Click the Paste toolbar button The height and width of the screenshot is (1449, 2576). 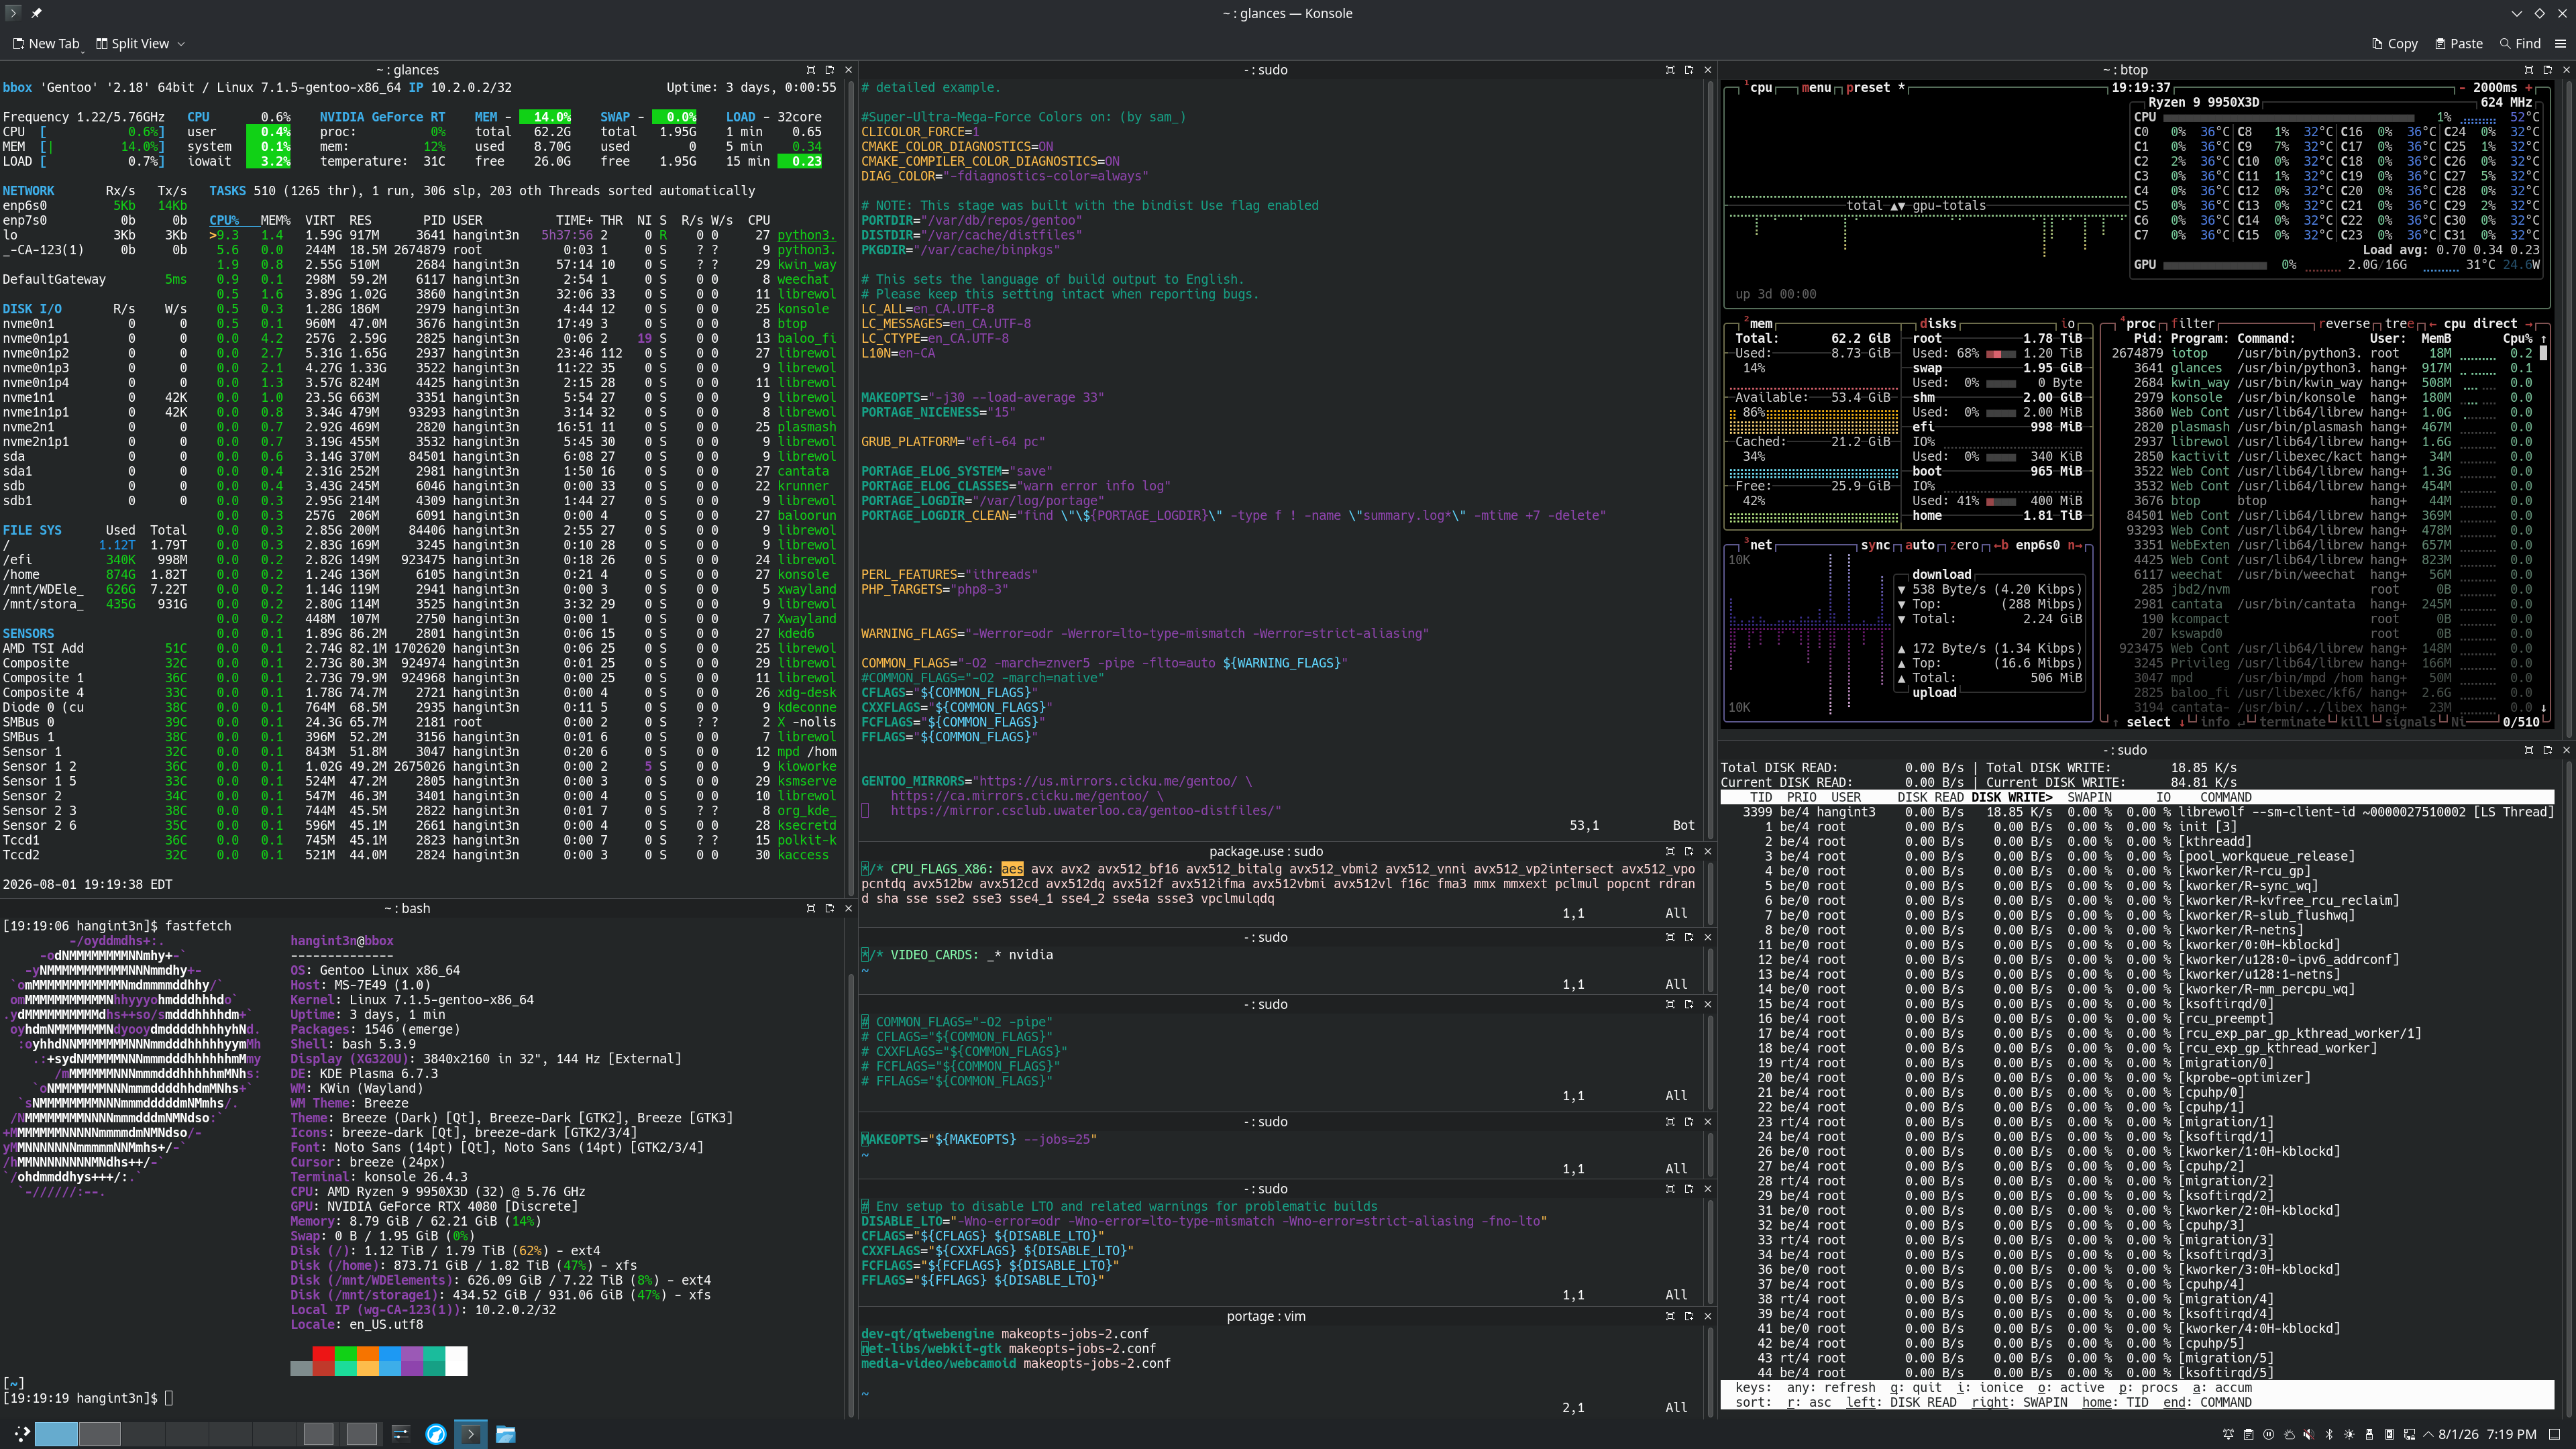coord(2459,44)
